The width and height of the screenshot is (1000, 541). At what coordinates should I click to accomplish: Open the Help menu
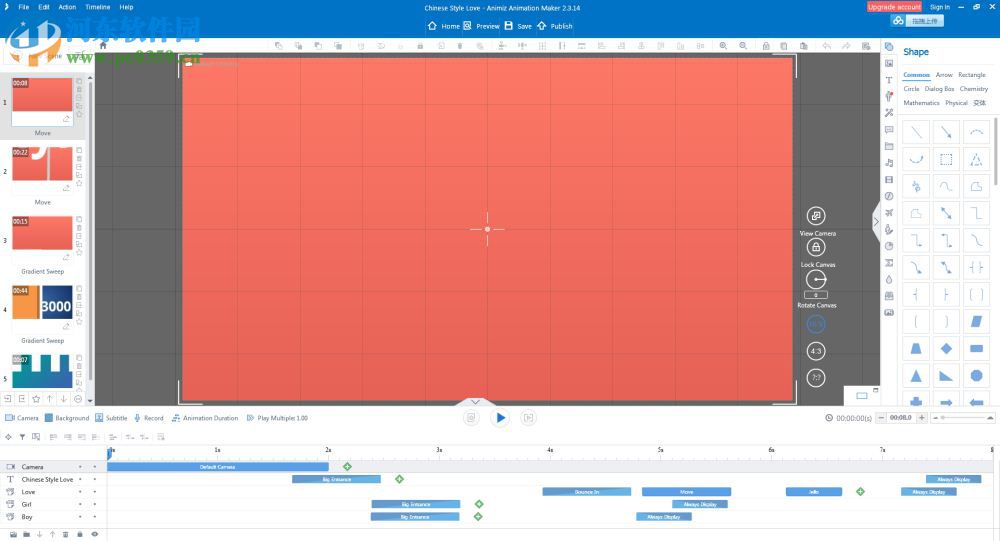click(x=126, y=7)
